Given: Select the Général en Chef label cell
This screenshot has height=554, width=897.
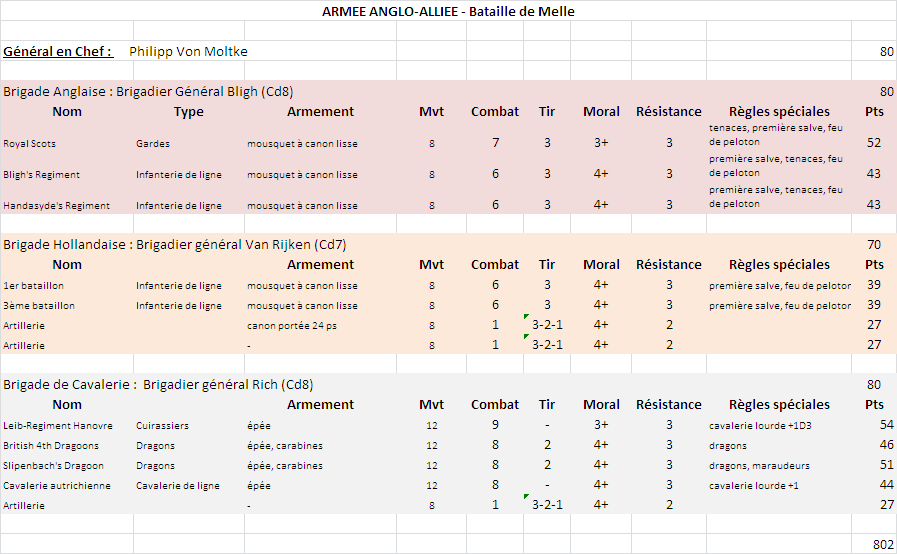Looking at the screenshot, I should tap(58, 52).
